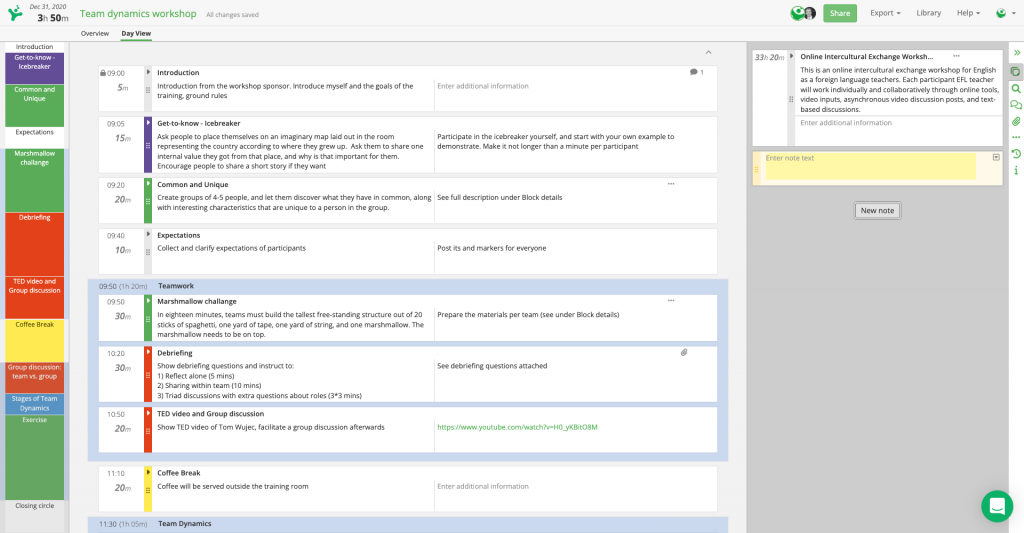Switch to the Overview tab

tap(95, 34)
